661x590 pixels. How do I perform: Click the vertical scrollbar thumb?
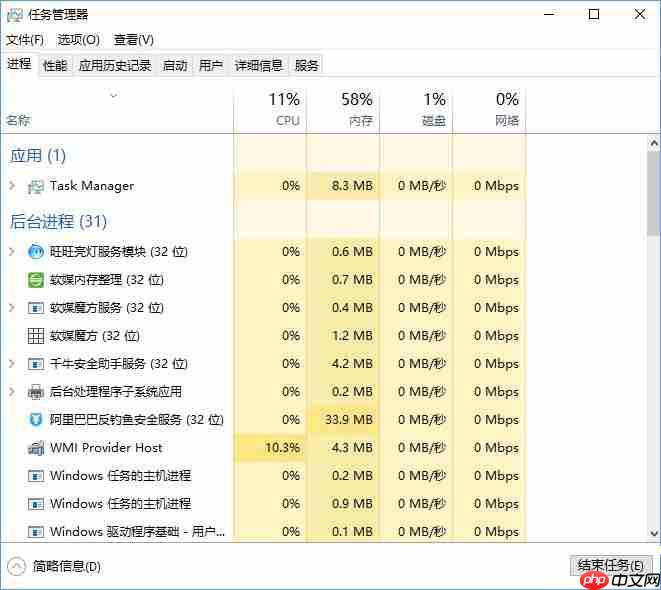click(654, 193)
